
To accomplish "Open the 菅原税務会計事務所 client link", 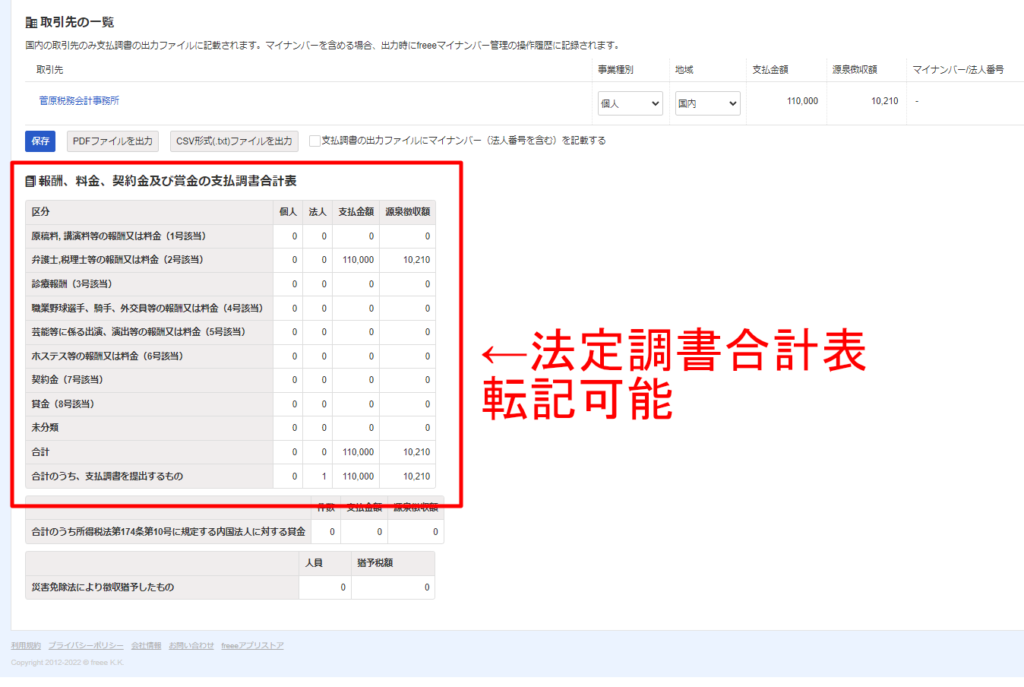I will coord(80,101).
